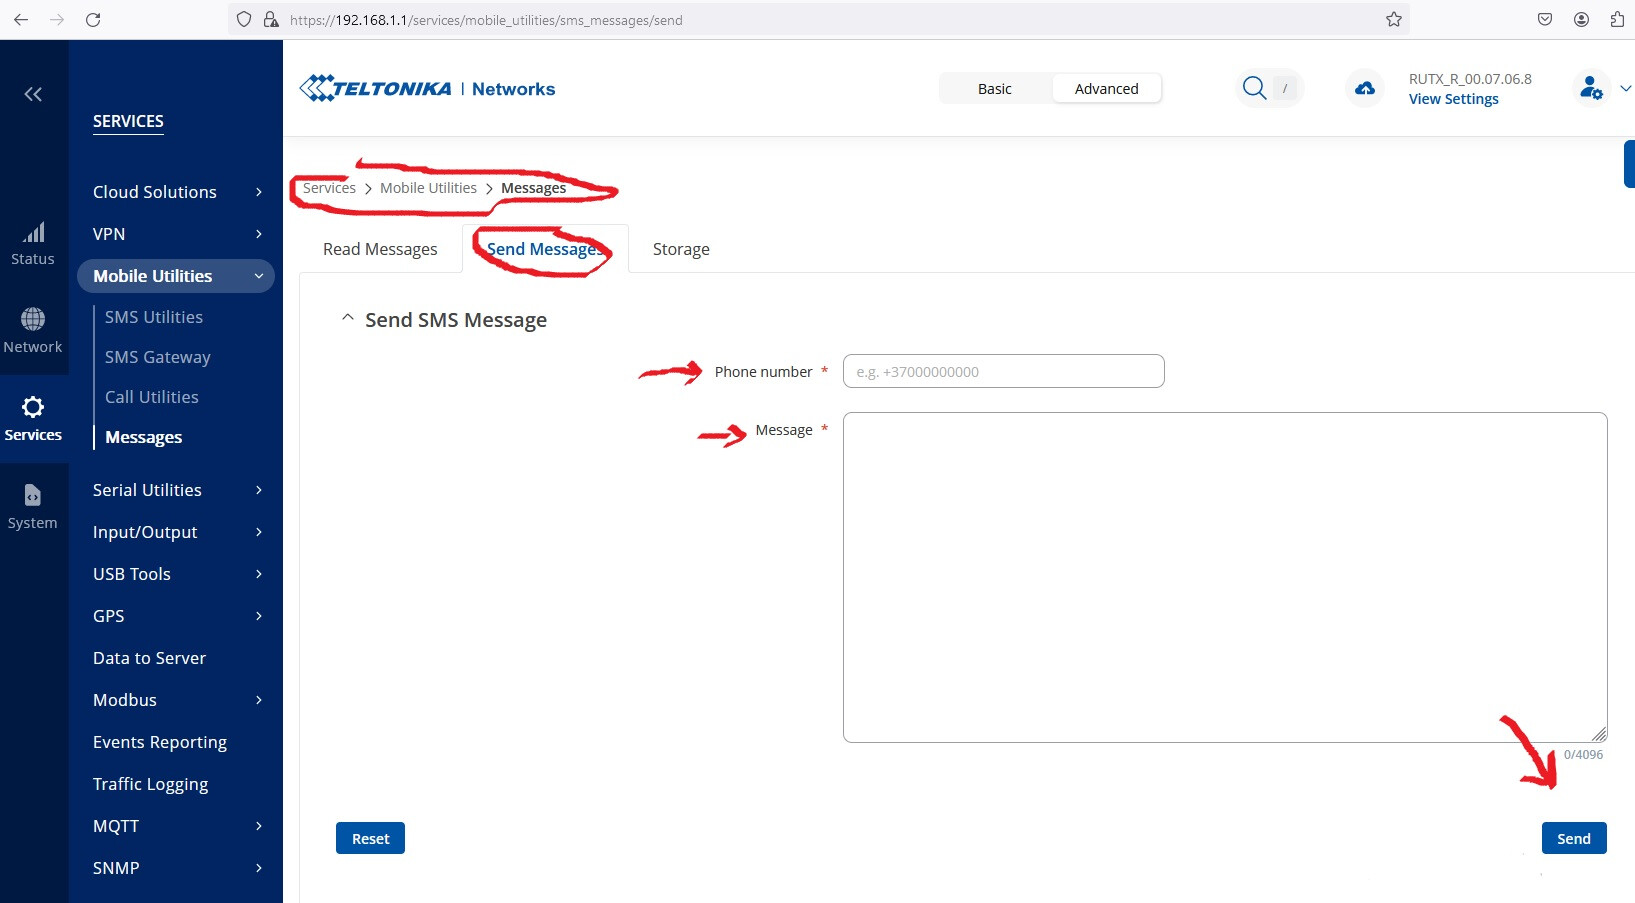
Task: Collapse the Mobile Utilities menu
Action: point(259,276)
